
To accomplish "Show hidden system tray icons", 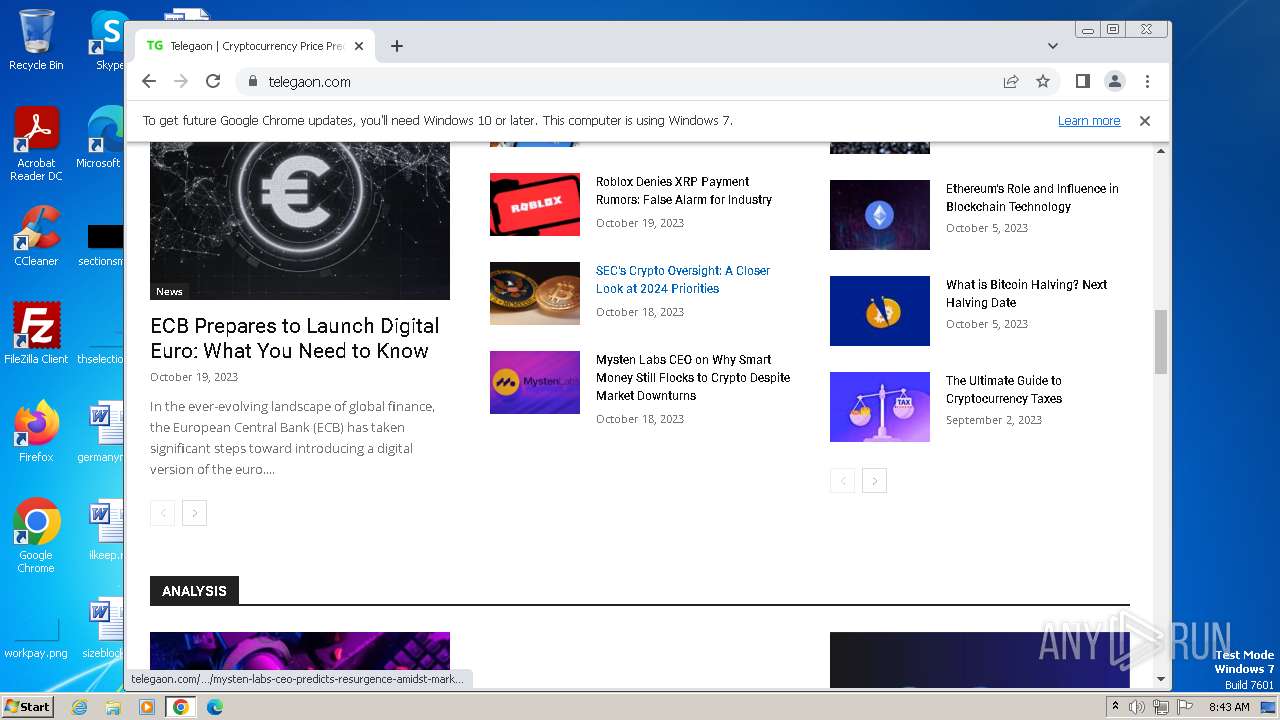I will 1115,706.
